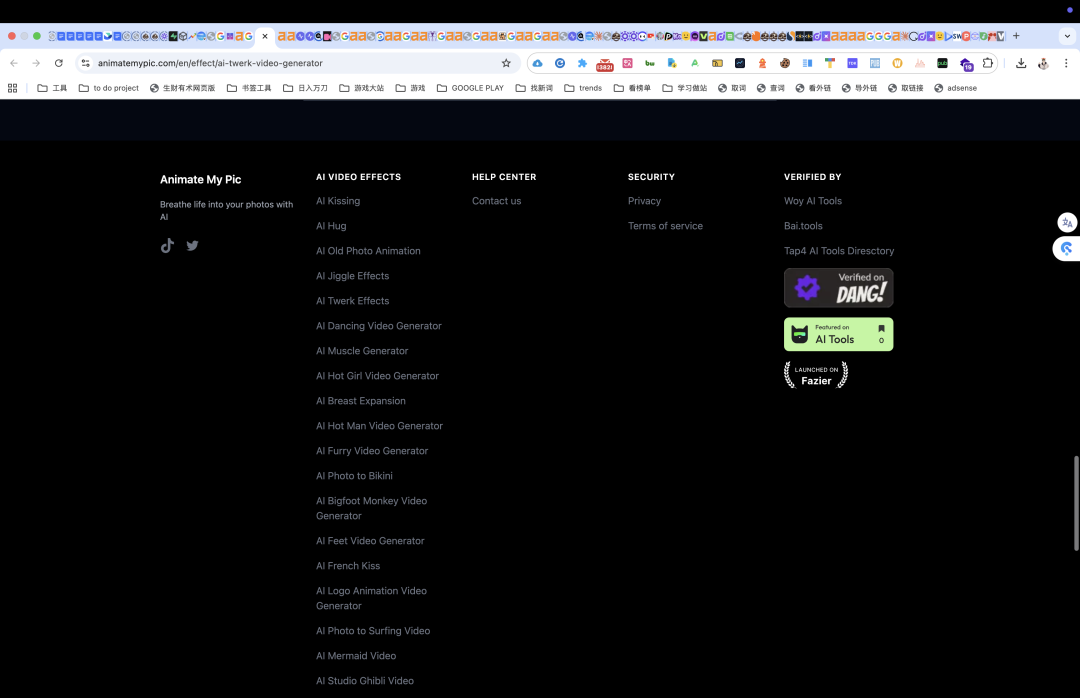1080x698 pixels.
Task: Click the orange W circle extension icon
Action: (897, 63)
